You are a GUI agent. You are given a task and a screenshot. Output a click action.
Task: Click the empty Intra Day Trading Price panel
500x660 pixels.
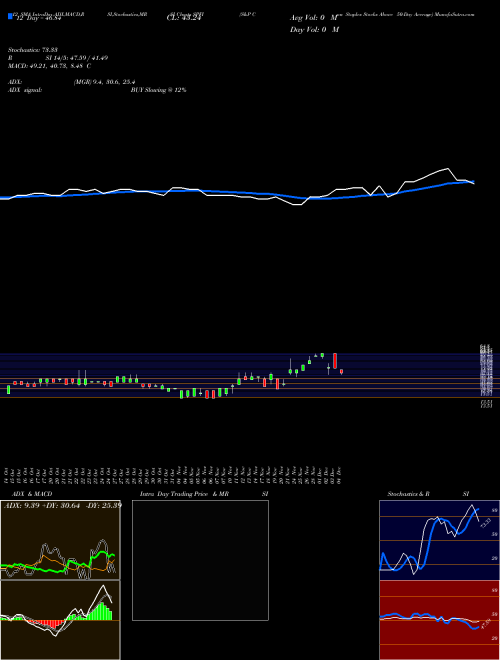[200, 560]
